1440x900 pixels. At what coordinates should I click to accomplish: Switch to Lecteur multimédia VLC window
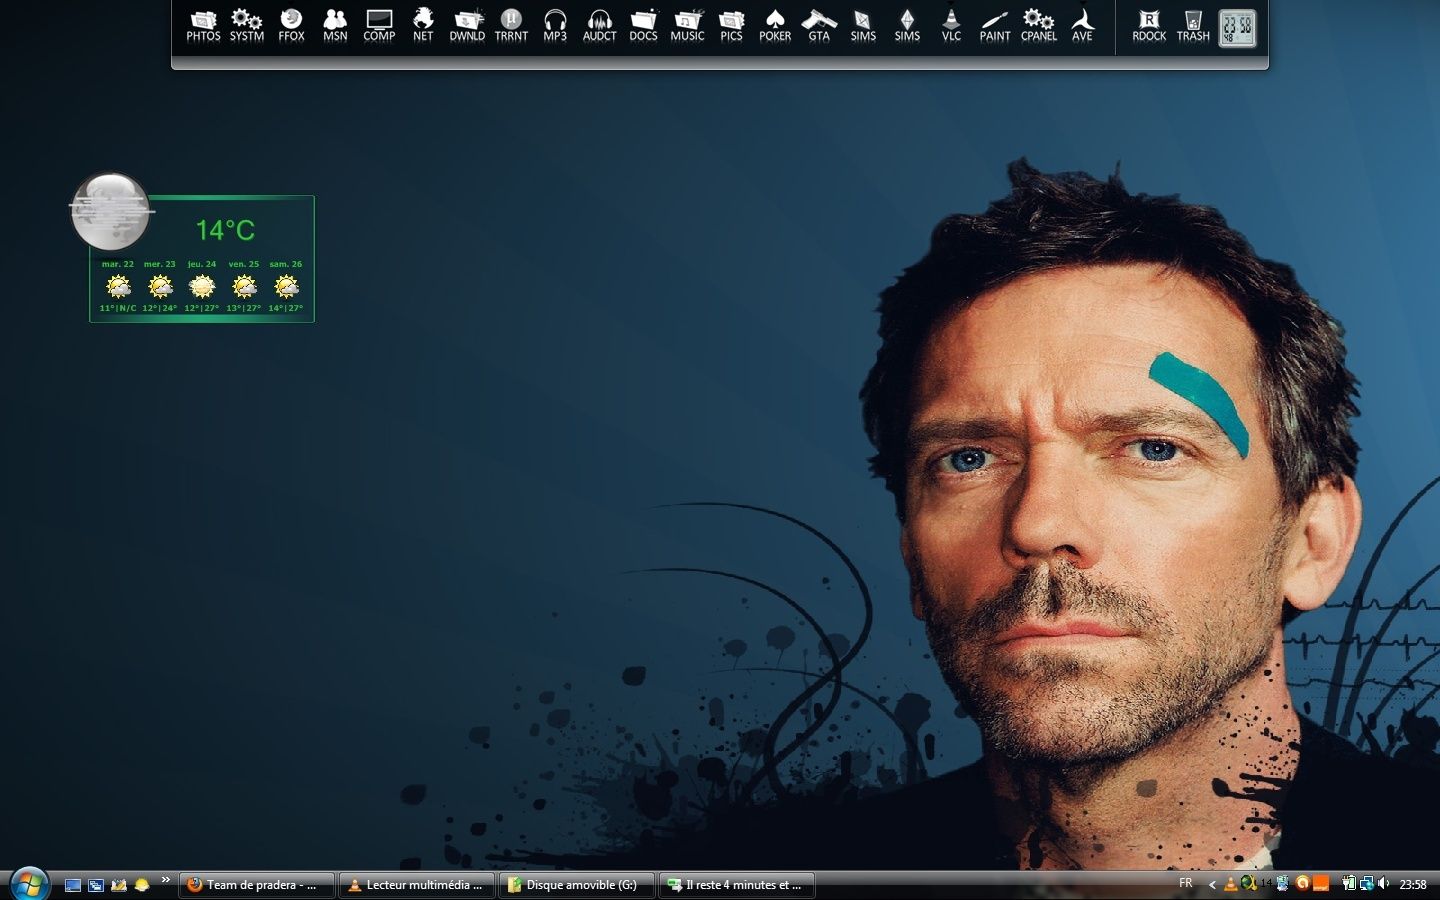click(x=417, y=885)
